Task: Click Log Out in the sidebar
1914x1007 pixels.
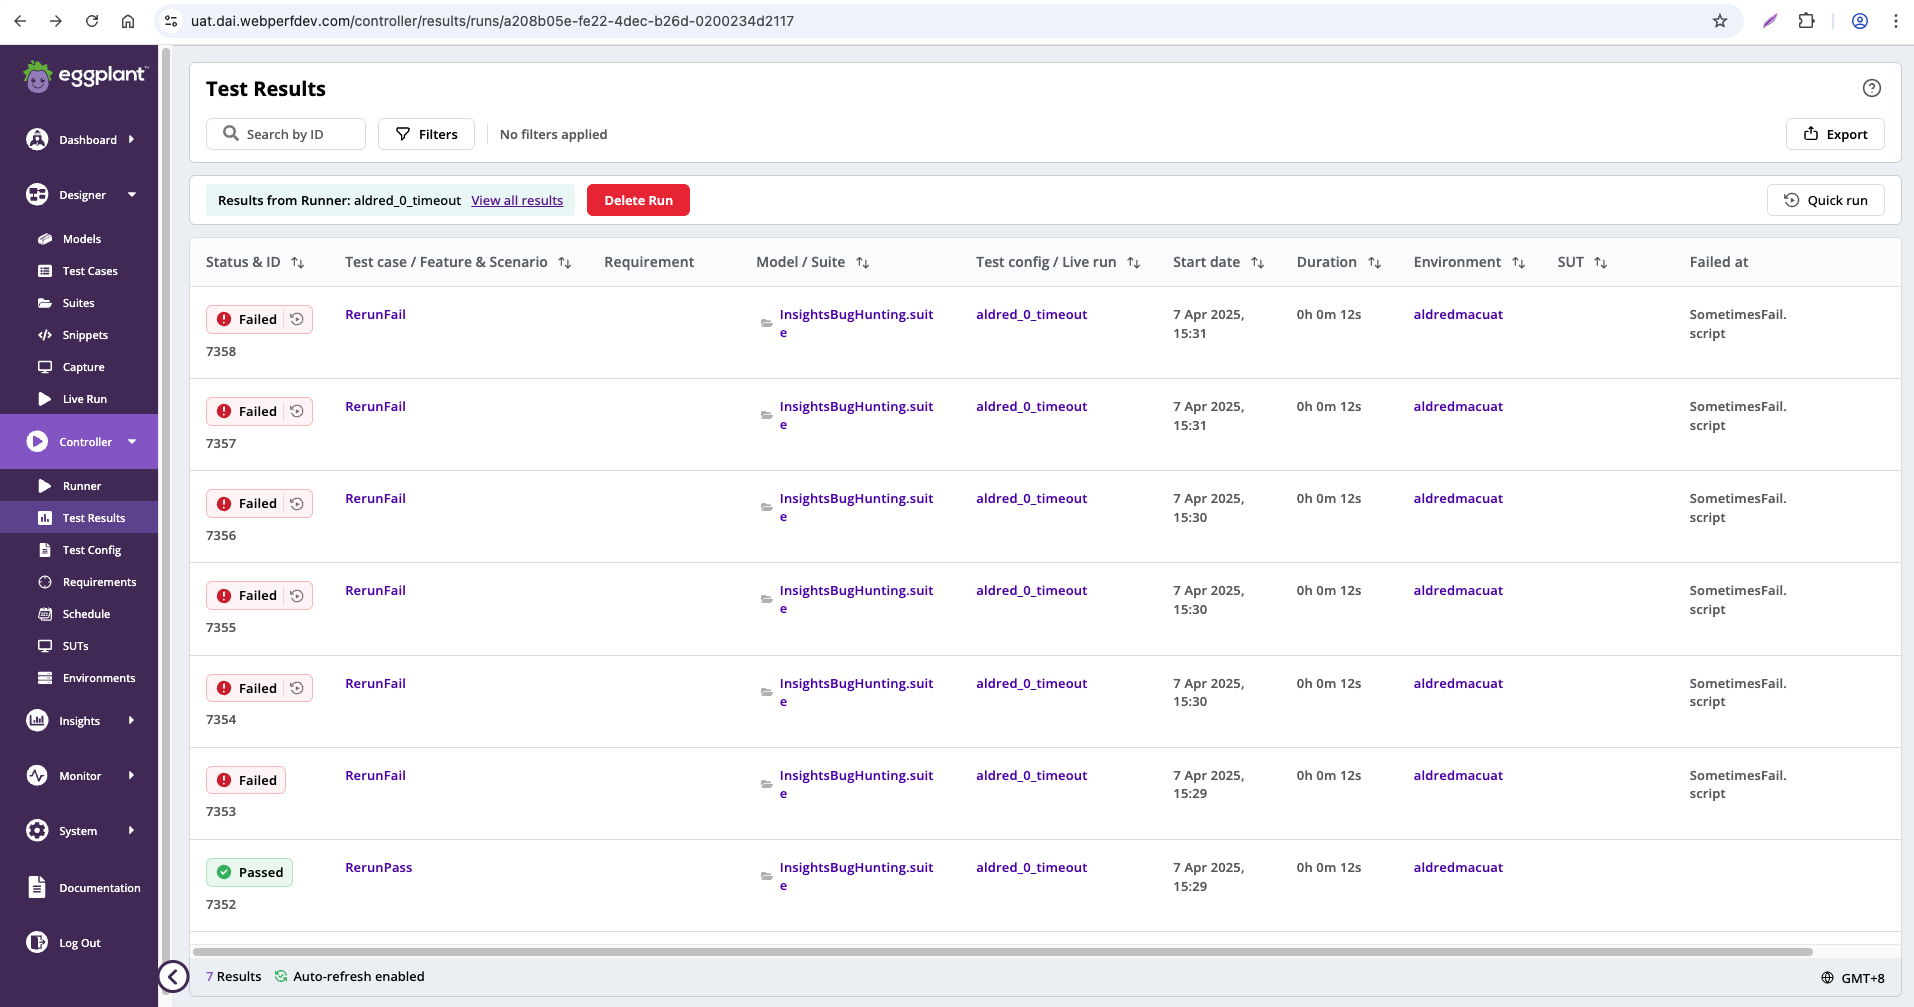Action: [79, 943]
